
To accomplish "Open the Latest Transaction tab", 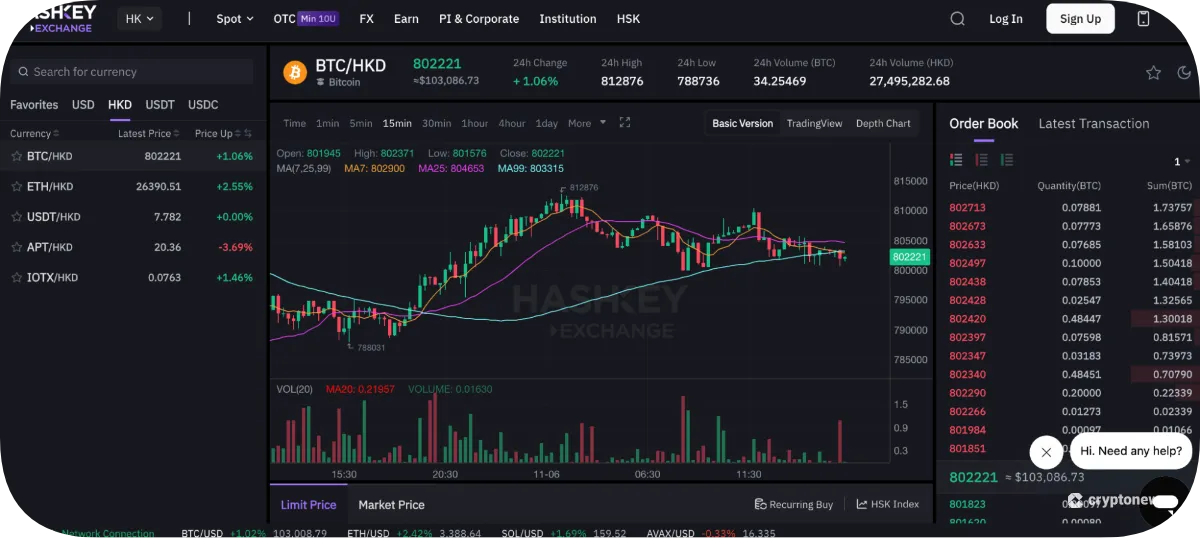I will pyautogui.click(x=1094, y=123).
